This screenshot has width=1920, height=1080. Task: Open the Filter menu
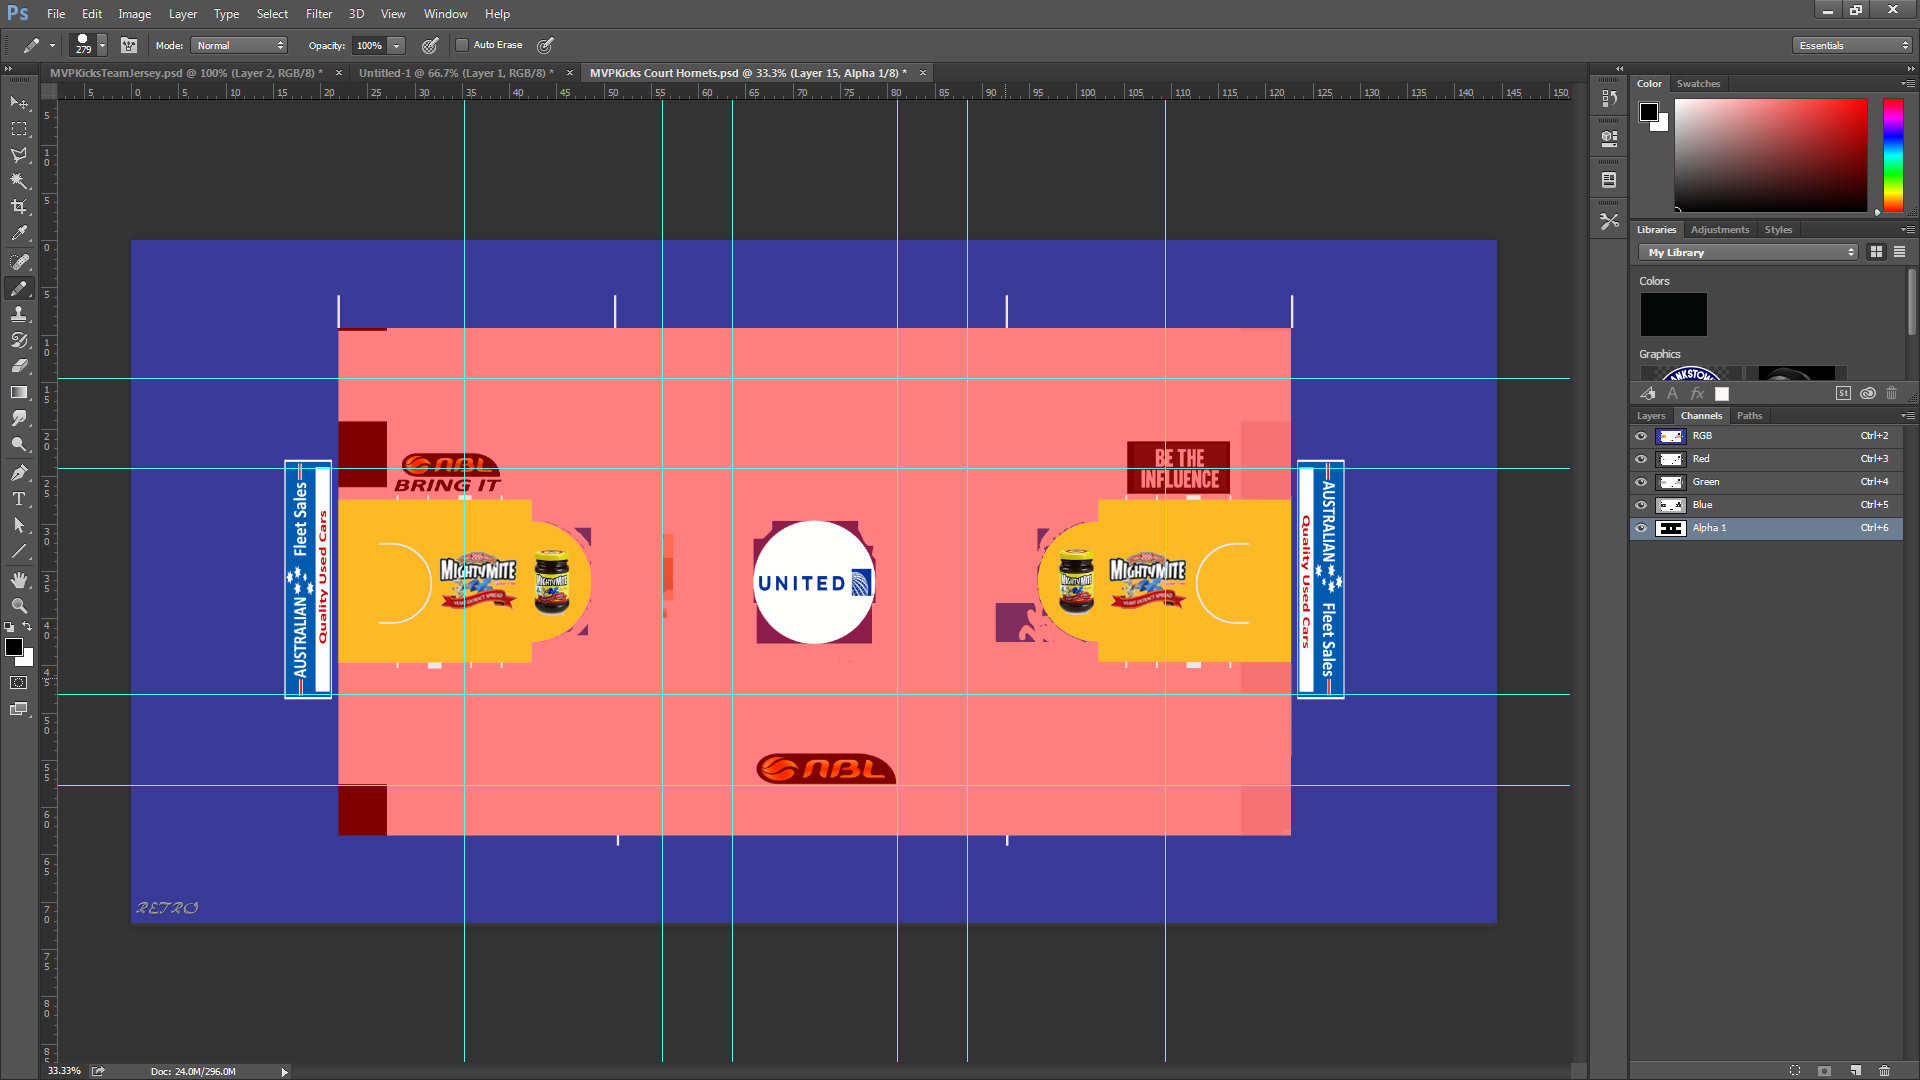319,14
